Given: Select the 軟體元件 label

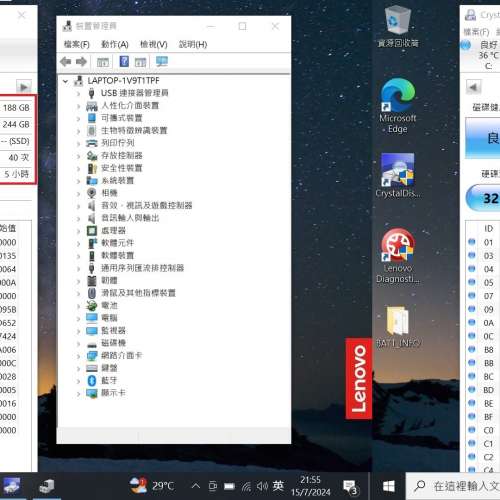Looking at the screenshot, I should (117, 243).
